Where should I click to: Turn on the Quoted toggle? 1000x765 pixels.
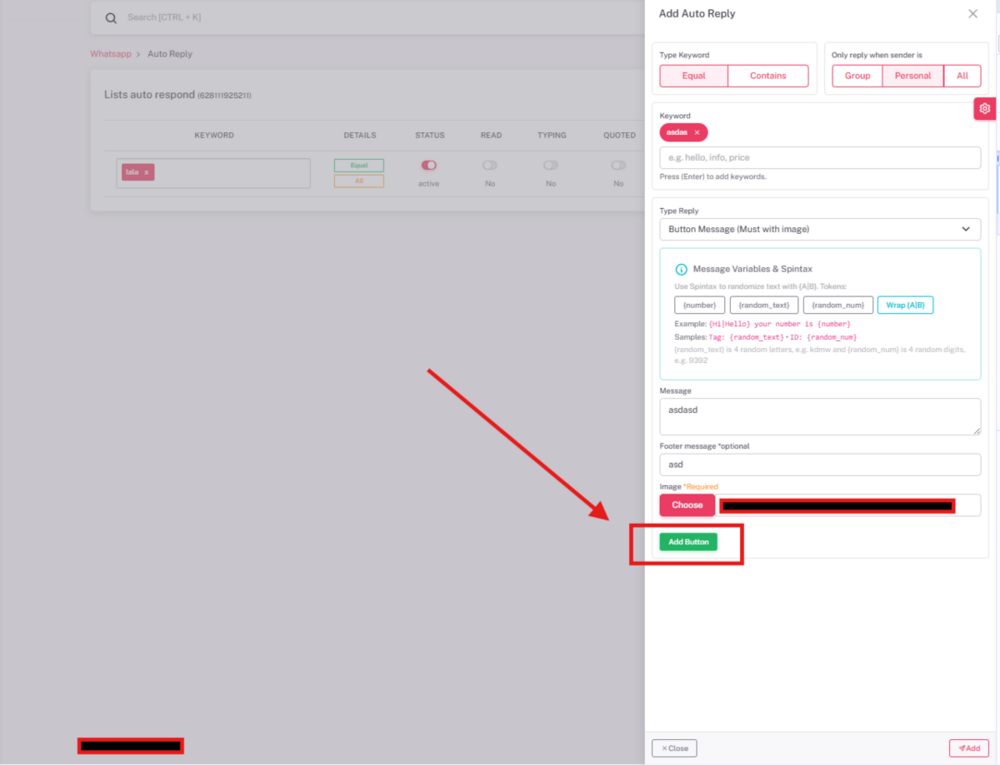619,165
